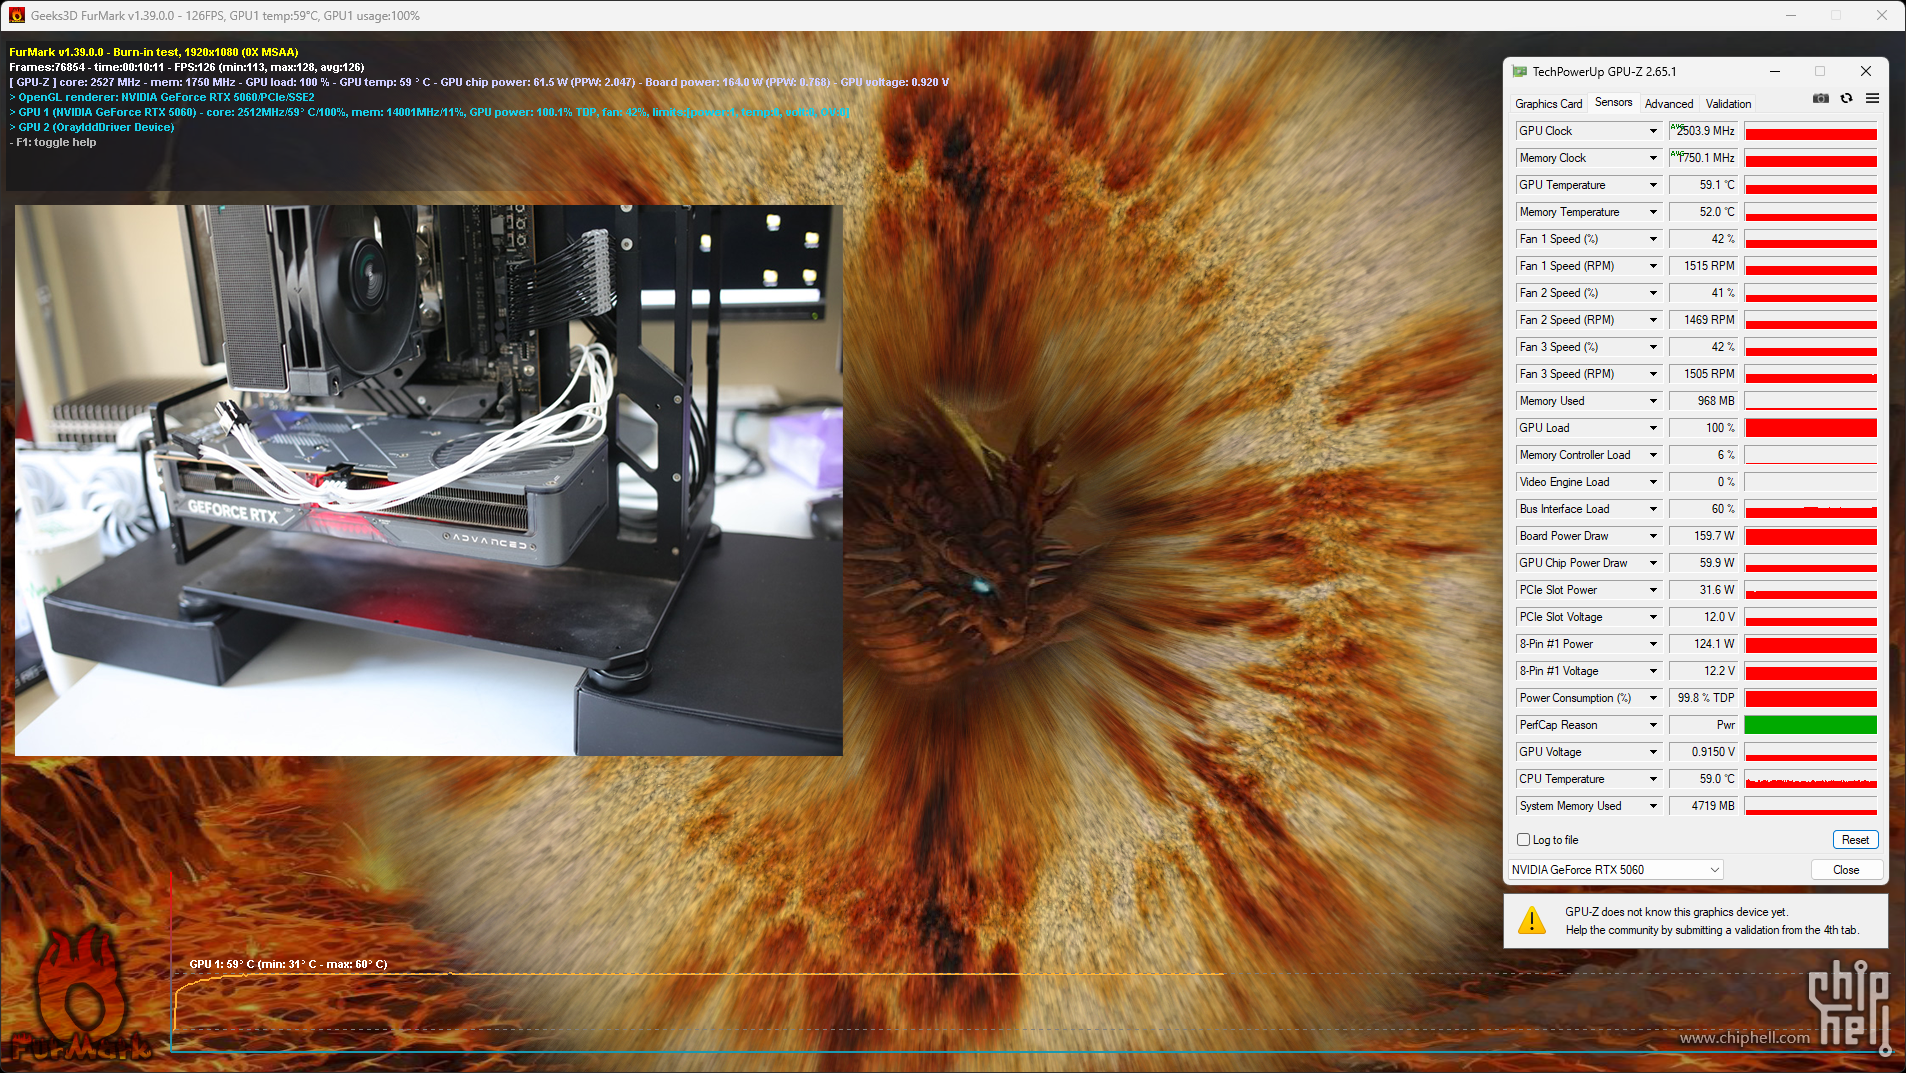Open the Memory Temperature sensor dropdown
The image size is (1906, 1073).
pyautogui.click(x=1653, y=212)
